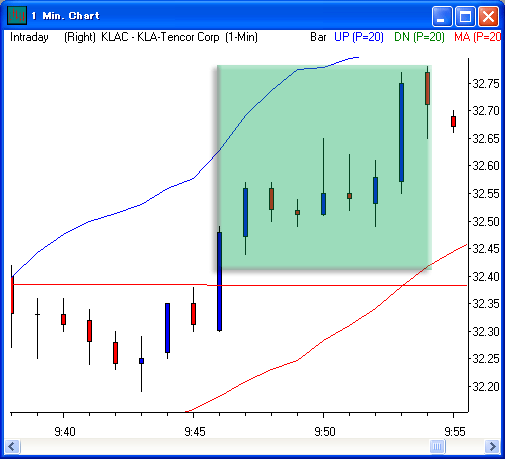Screen dimensions: 505x459
Task: Click the "1 Min. Chart" window title
Action: [x=66, y=16]
